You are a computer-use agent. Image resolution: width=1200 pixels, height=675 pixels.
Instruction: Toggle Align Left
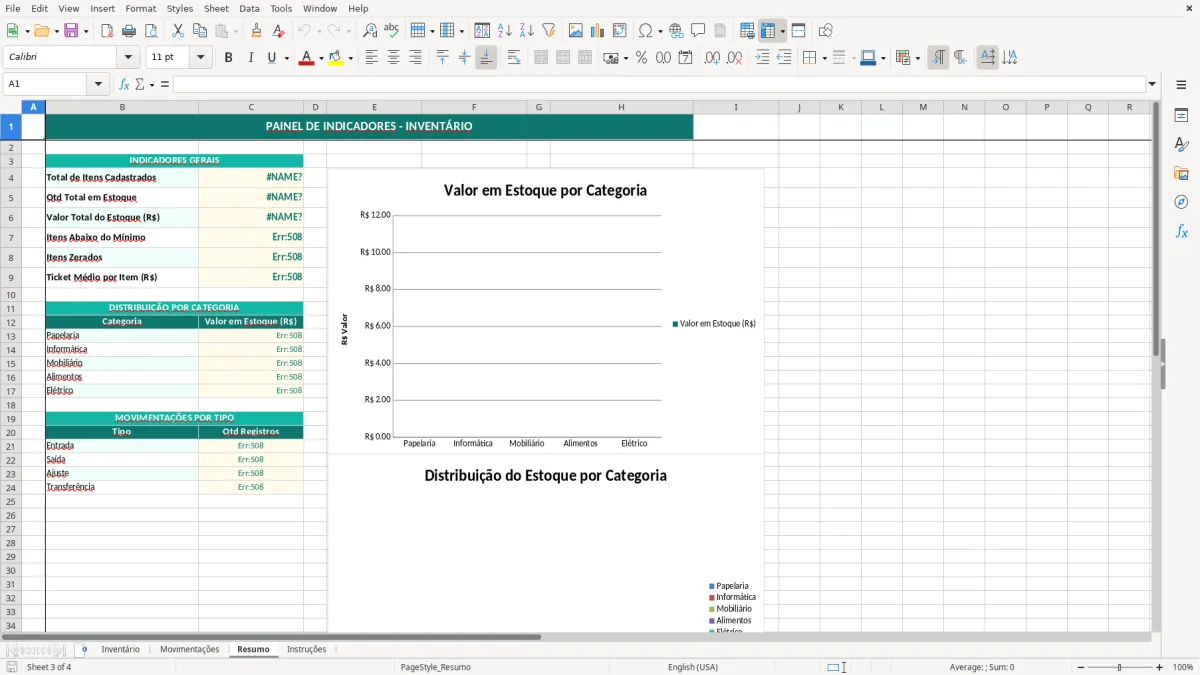point(371,58)
